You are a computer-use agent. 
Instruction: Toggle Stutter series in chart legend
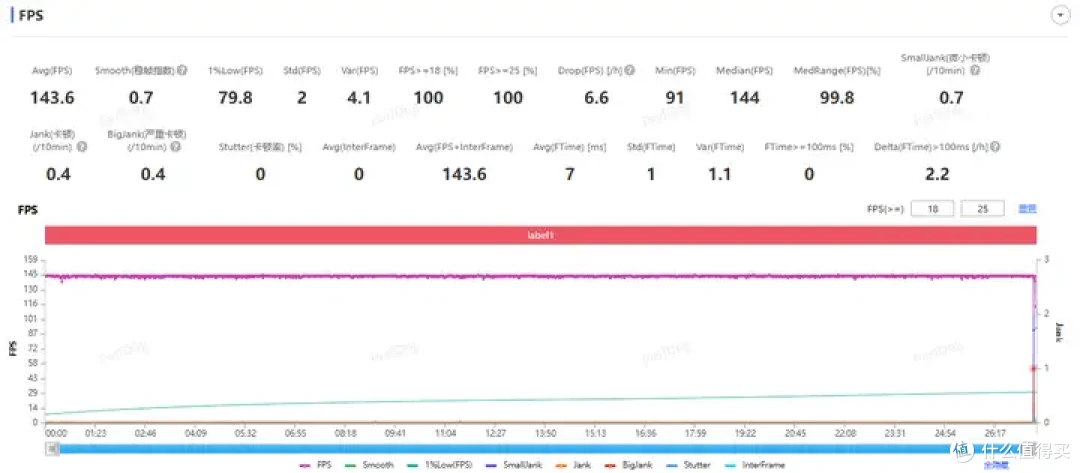[x=689, y=465]
